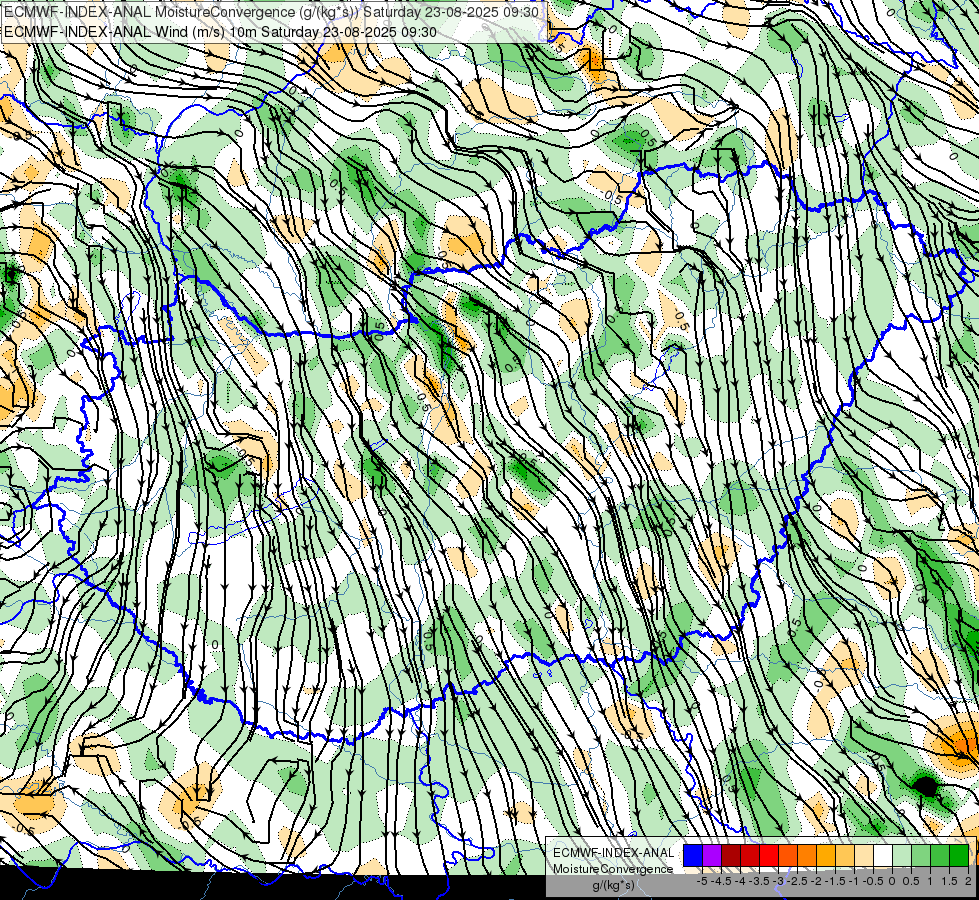The image size is (979, 900).
Task: Click the black convergence maximum spot on map
Action: click(x=927, y=786)
